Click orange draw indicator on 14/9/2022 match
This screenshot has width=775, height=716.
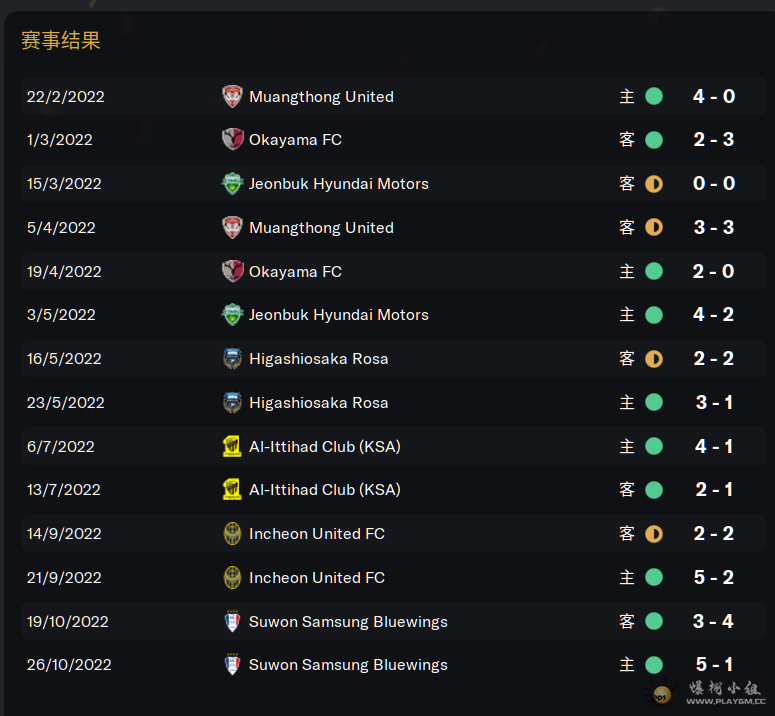pos(654,534)
